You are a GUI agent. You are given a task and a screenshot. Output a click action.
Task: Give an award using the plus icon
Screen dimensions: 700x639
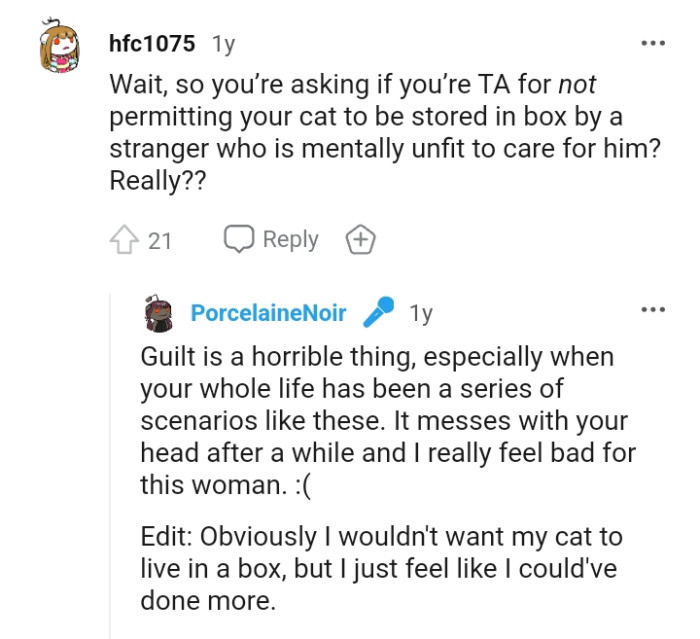[x=360, y=240]
